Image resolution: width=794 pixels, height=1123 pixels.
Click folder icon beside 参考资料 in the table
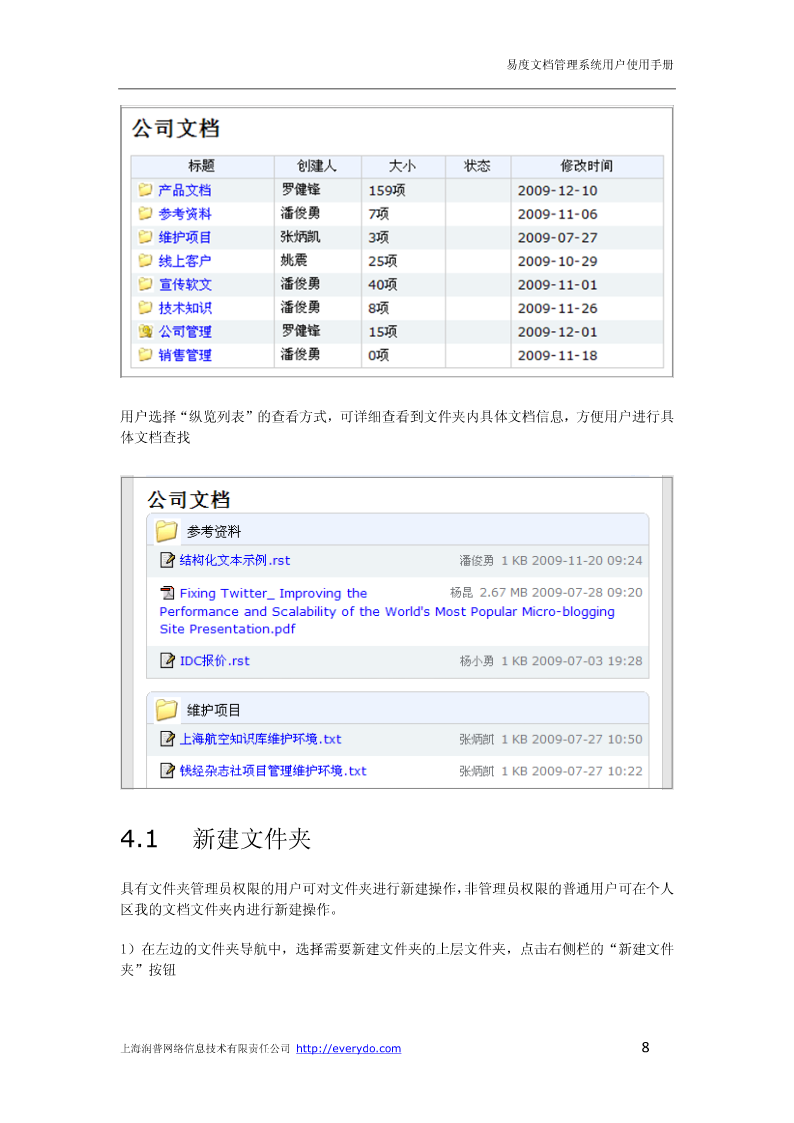click(145, 213)
